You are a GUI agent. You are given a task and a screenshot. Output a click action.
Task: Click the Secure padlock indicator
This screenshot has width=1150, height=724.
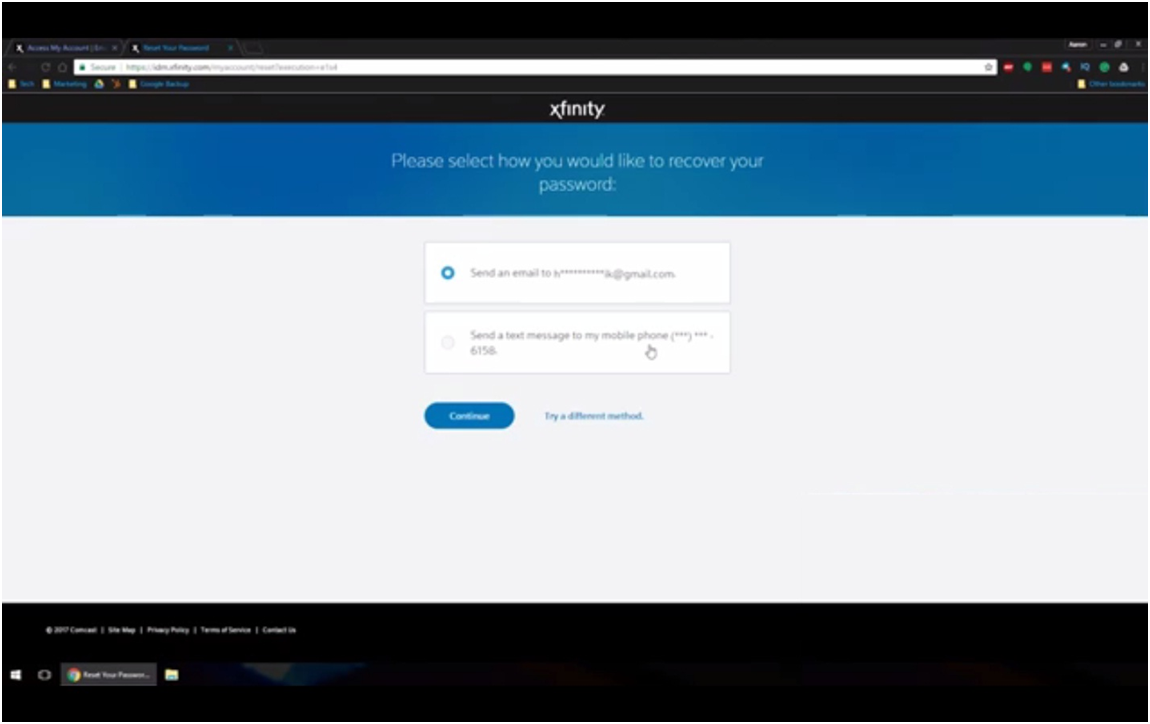pos(98,67)
